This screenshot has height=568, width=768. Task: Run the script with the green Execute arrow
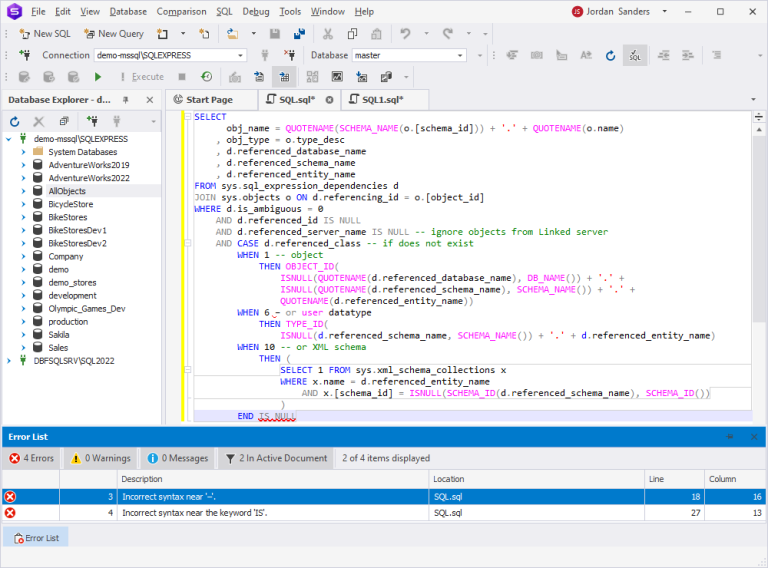[x=98, y=76]
